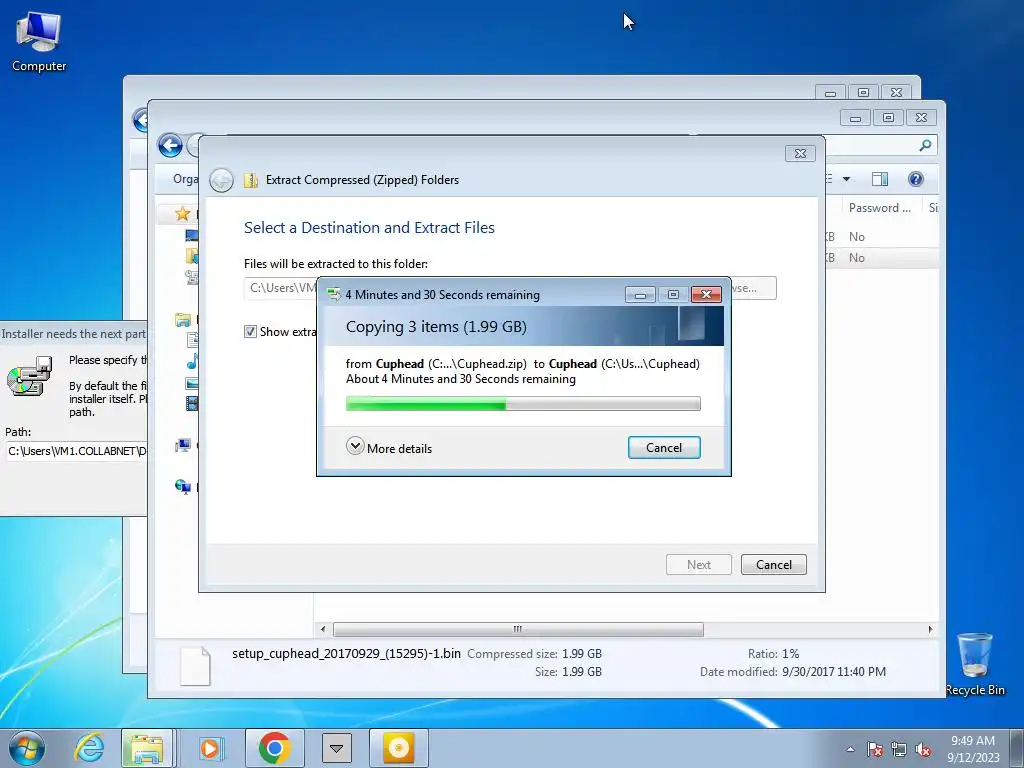Viewport: 1024px width, 768px height.
Task: Toggle Show extracted files checkbox
Action: 250,332
